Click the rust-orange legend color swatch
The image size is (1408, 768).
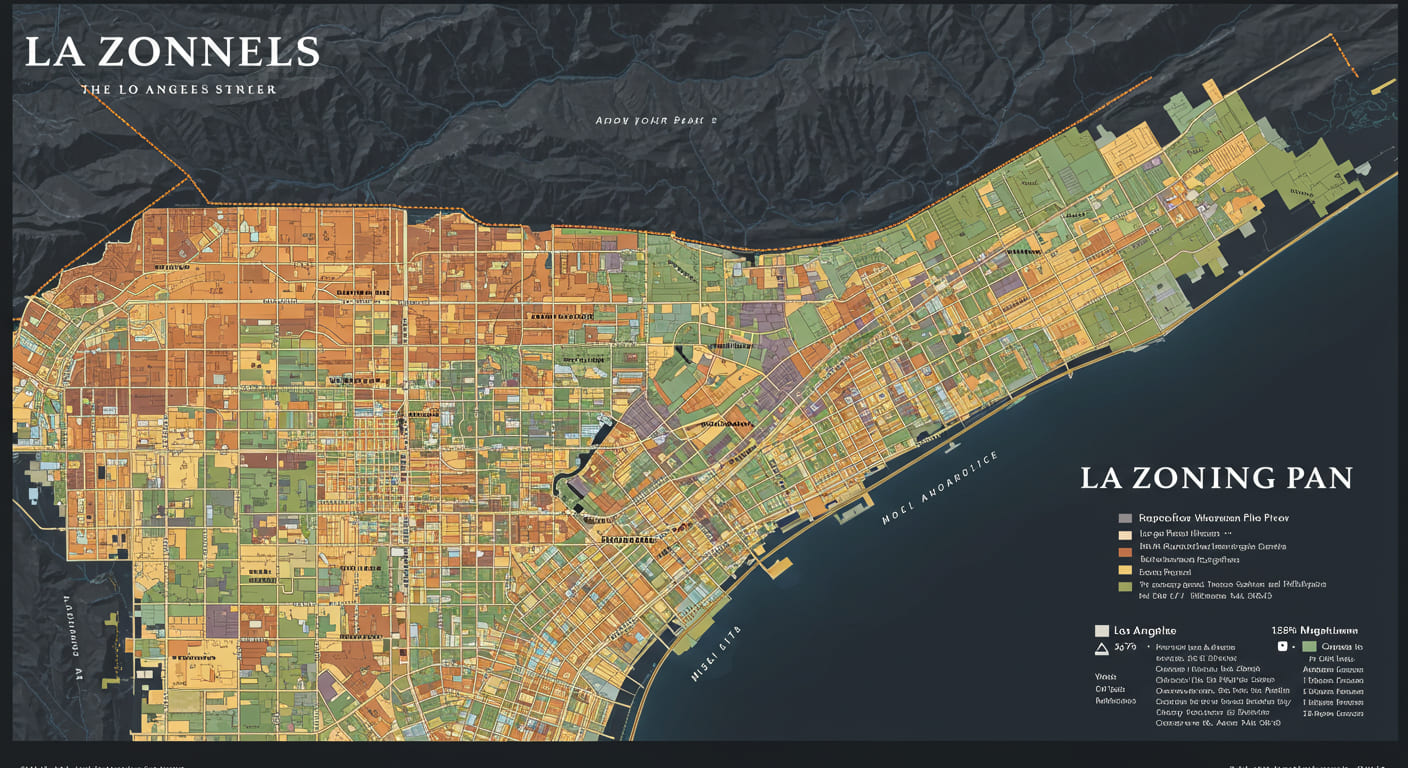click(1125, 552)
